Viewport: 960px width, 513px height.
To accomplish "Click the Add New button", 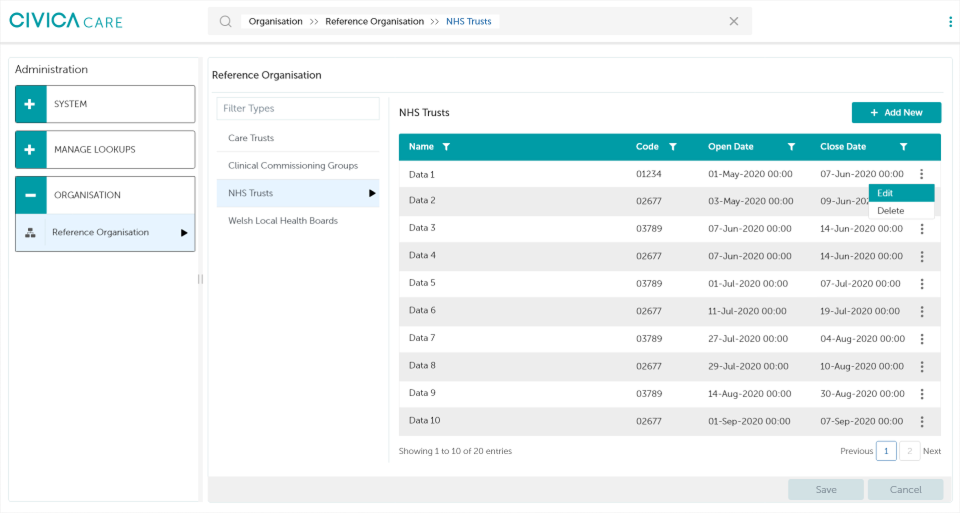I will 896,113.
